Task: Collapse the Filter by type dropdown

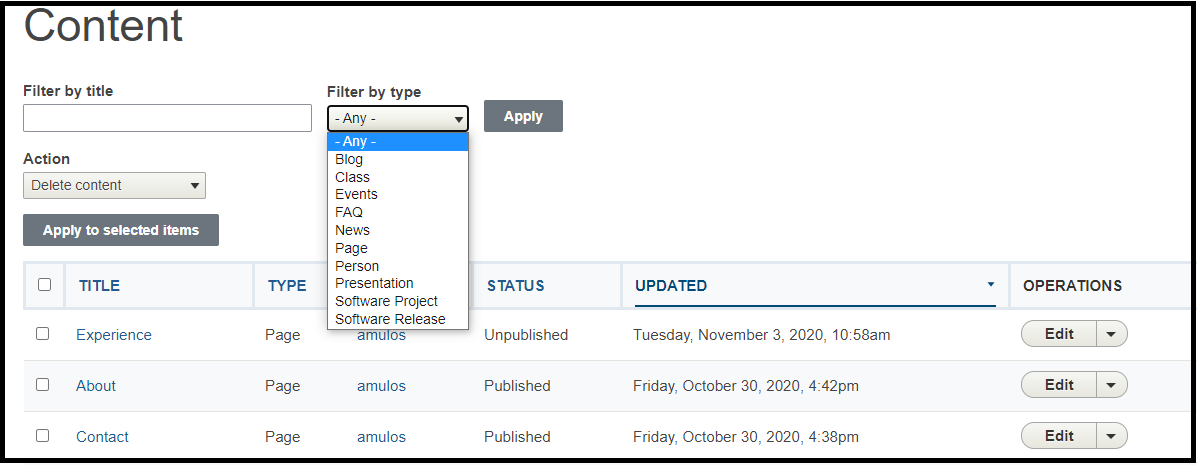Action: [x=397, y=118]
